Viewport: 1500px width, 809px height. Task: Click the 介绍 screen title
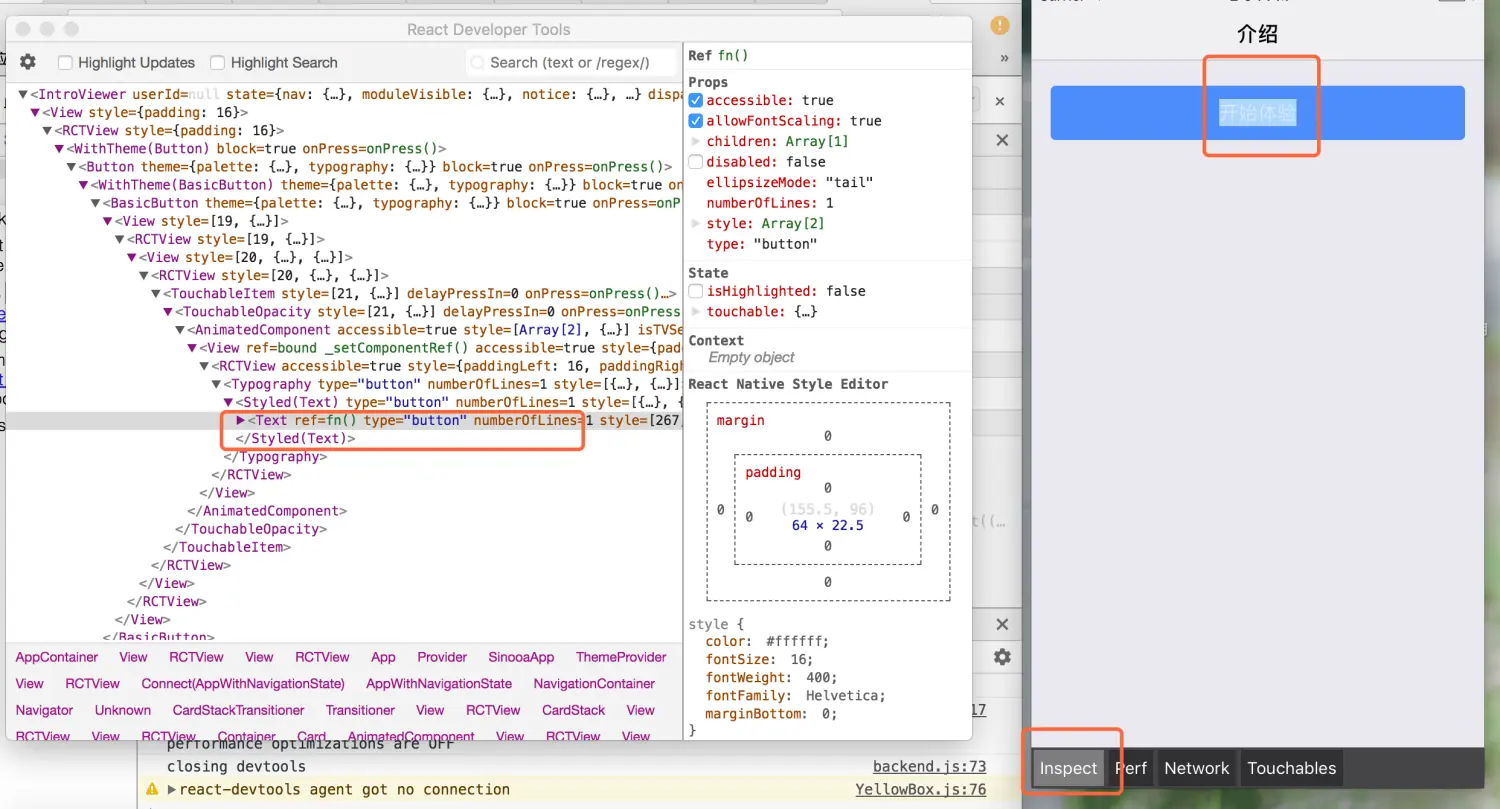1257,34
